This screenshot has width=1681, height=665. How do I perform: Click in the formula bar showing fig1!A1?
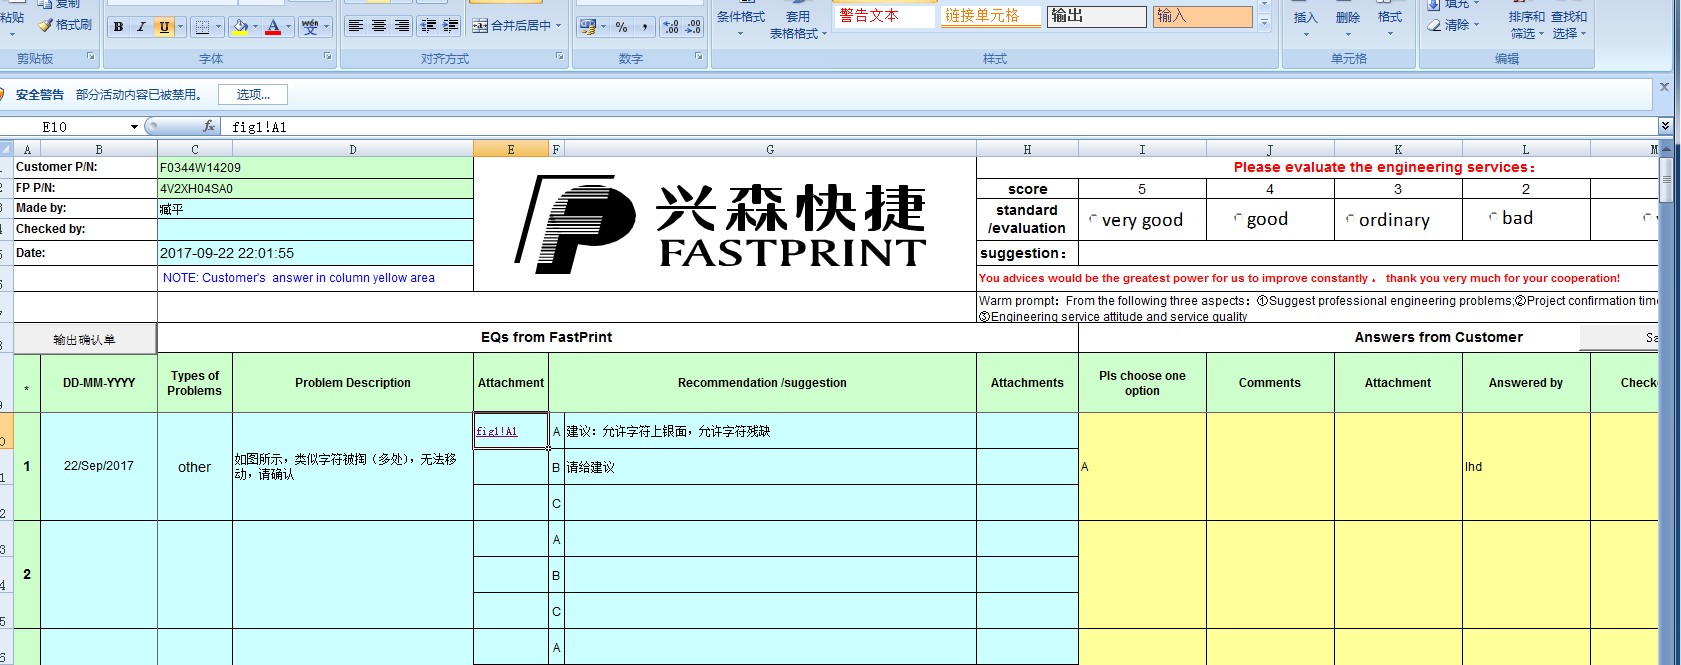click(940, 127)
